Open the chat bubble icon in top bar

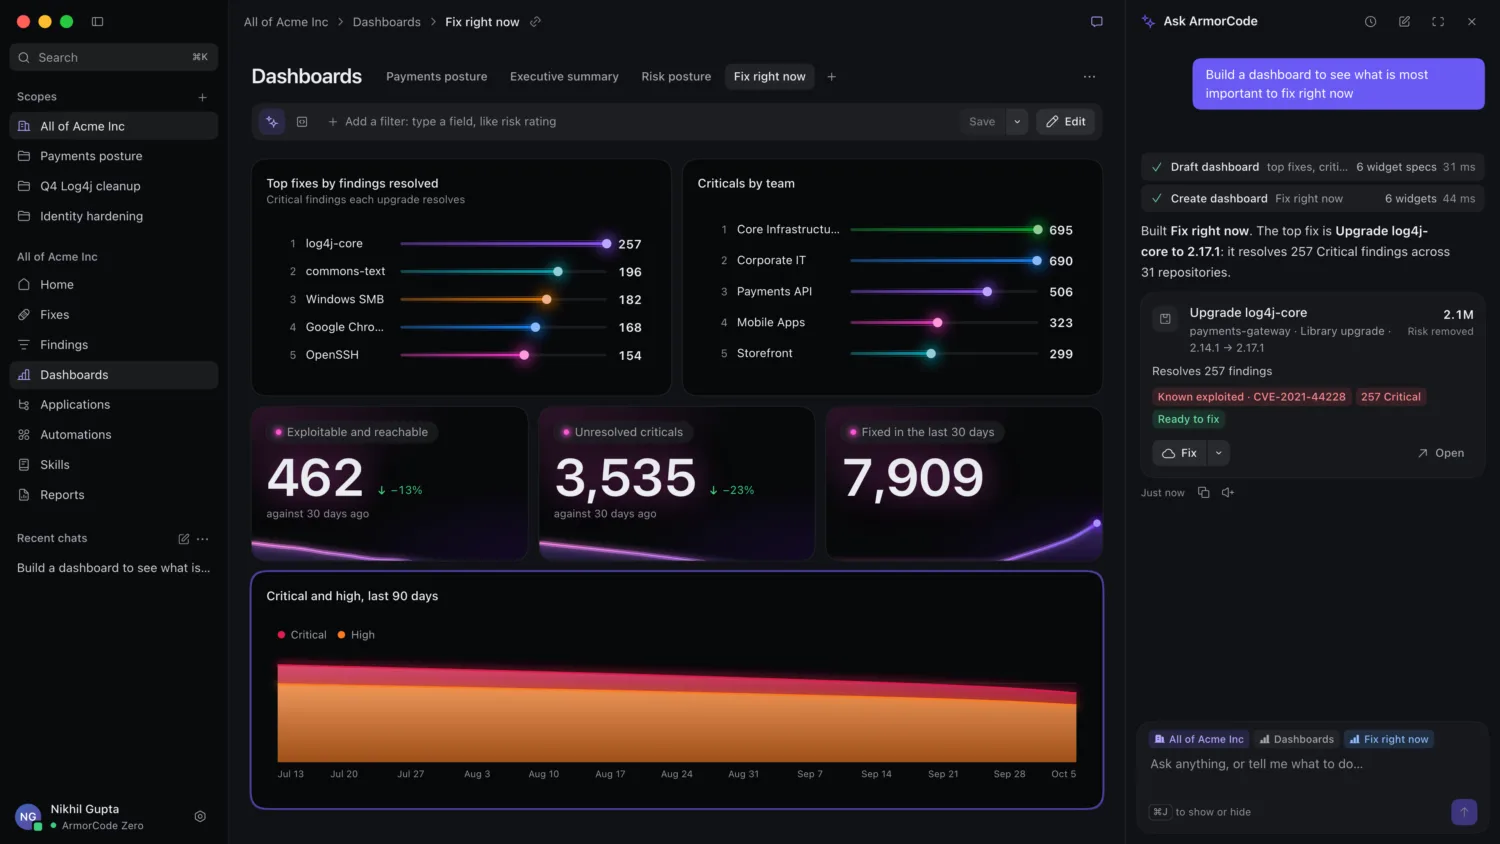(1096, 22)
